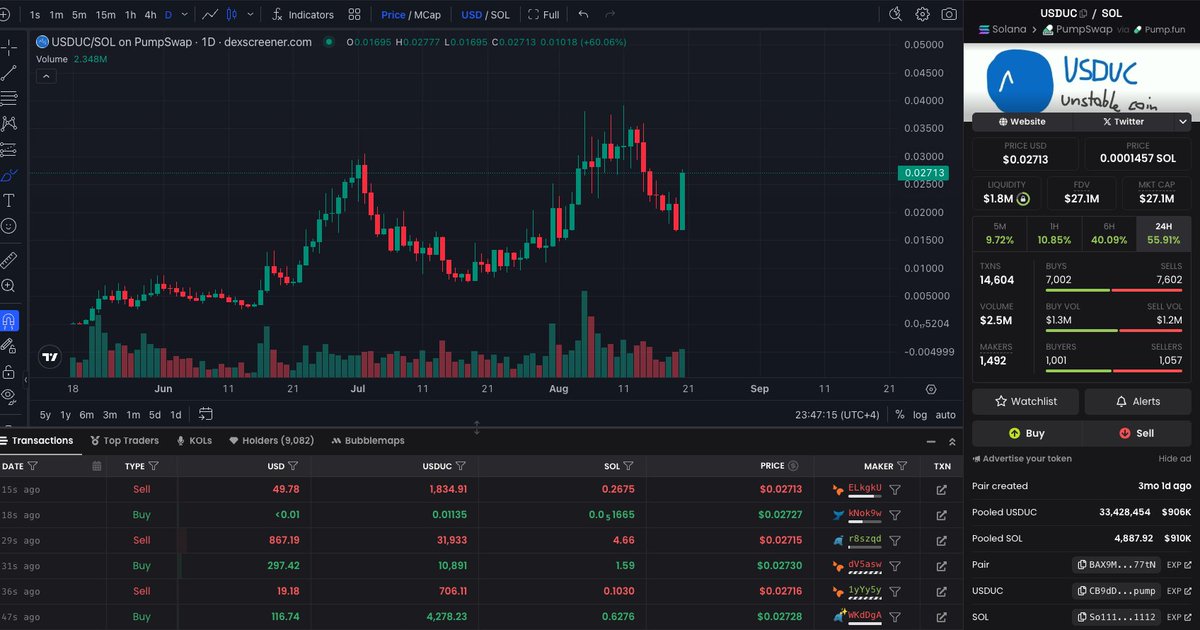Expand the timeframe interval dropdown

tap(184, 15)
